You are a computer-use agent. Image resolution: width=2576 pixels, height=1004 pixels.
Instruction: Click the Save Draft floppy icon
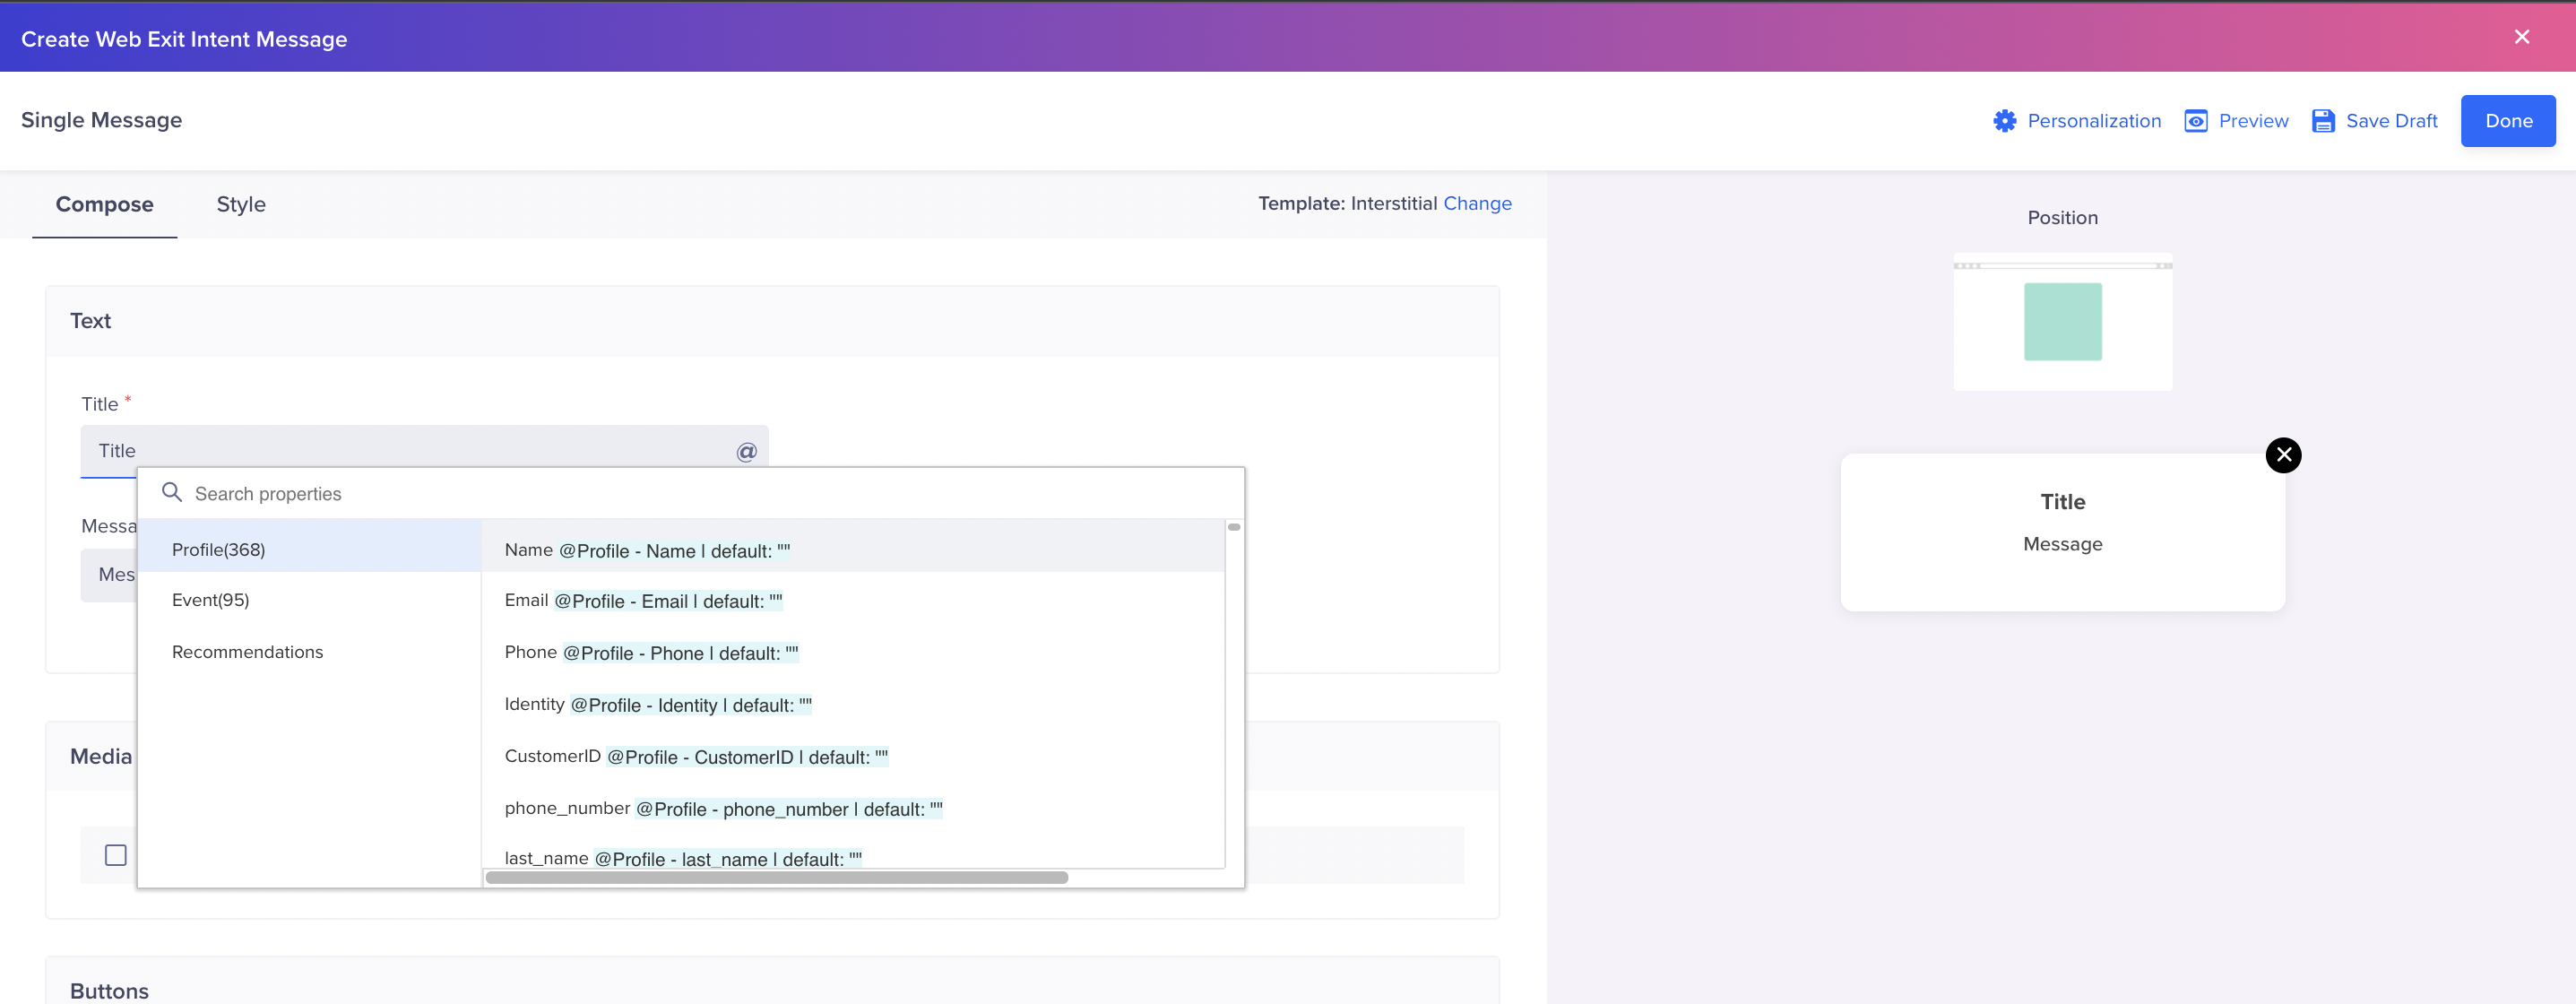coord(2322,121)
